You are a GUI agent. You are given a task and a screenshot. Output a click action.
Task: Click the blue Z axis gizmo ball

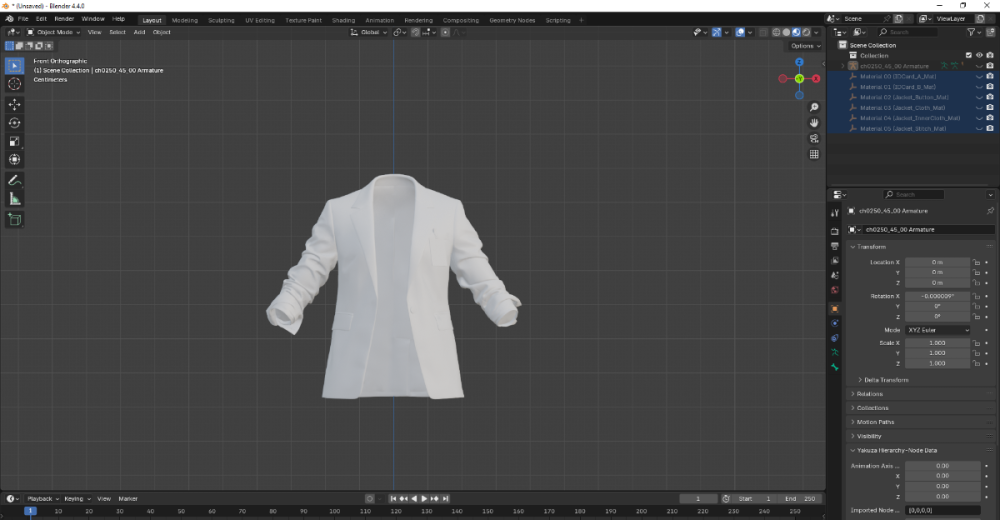click(799, 62)
